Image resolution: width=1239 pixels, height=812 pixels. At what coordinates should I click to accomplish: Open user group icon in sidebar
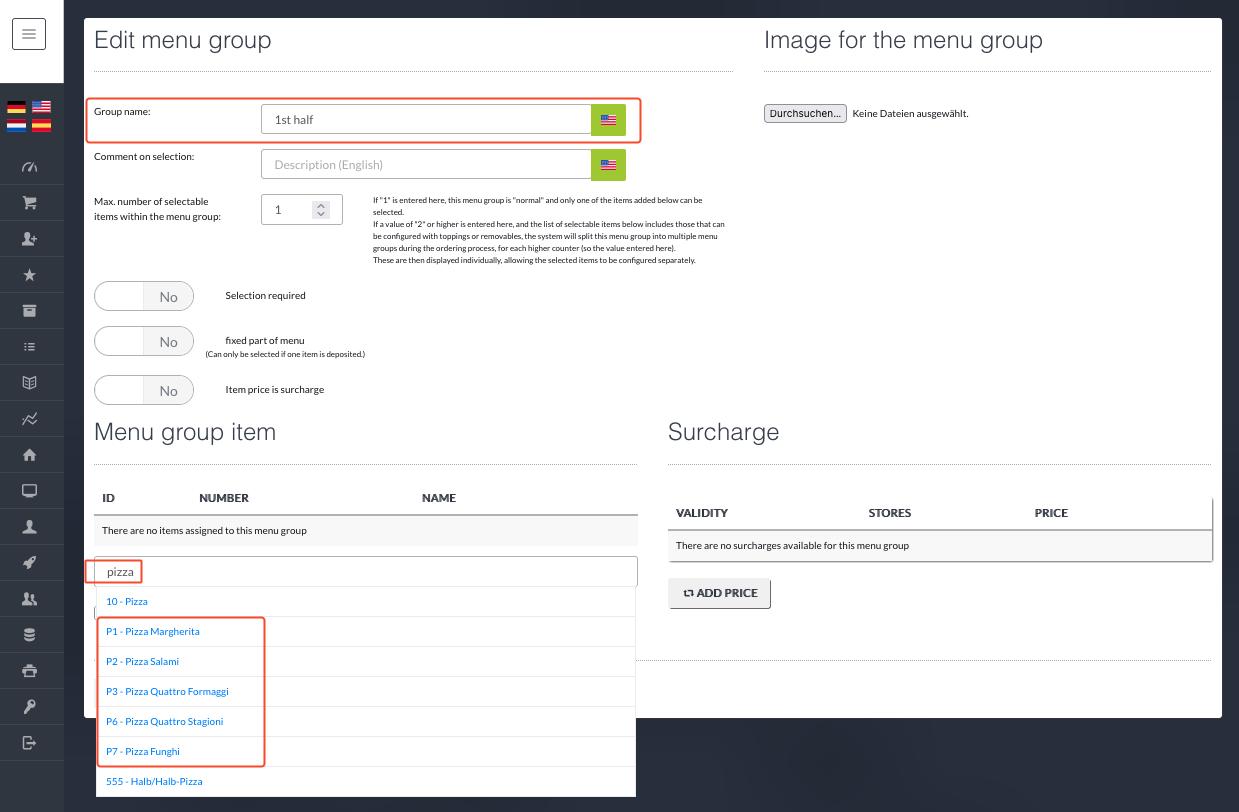coord(29,599)
